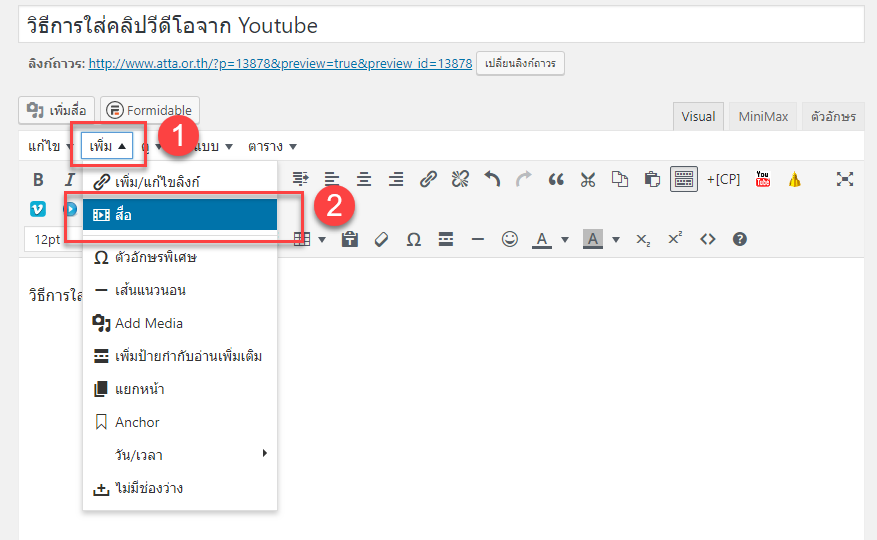The height and width of the screenshot is (540, 877).
Task: Click the paste as text icon
Action: pos(350,240)
